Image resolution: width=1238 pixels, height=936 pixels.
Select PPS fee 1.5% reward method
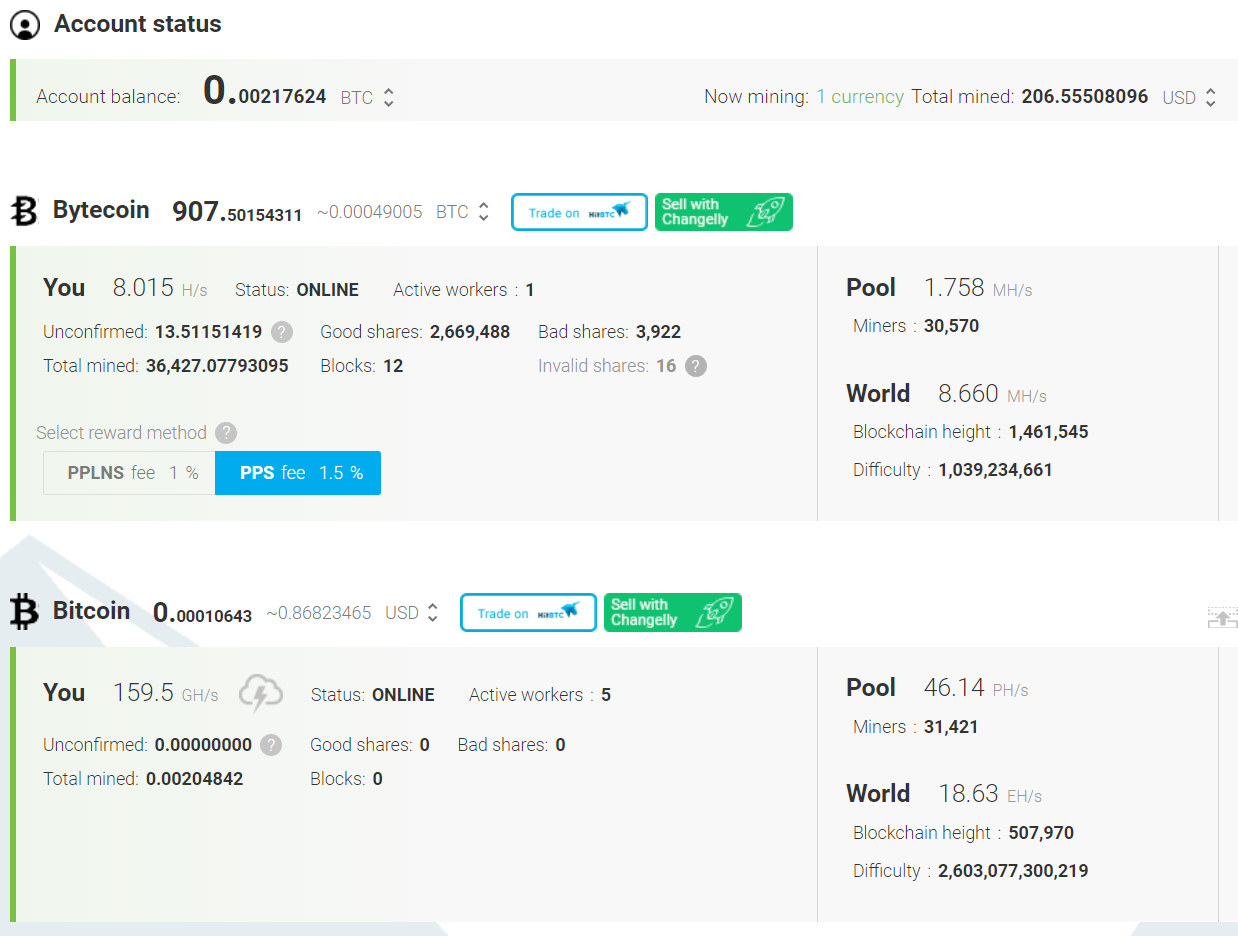click(x=298, y=473)
